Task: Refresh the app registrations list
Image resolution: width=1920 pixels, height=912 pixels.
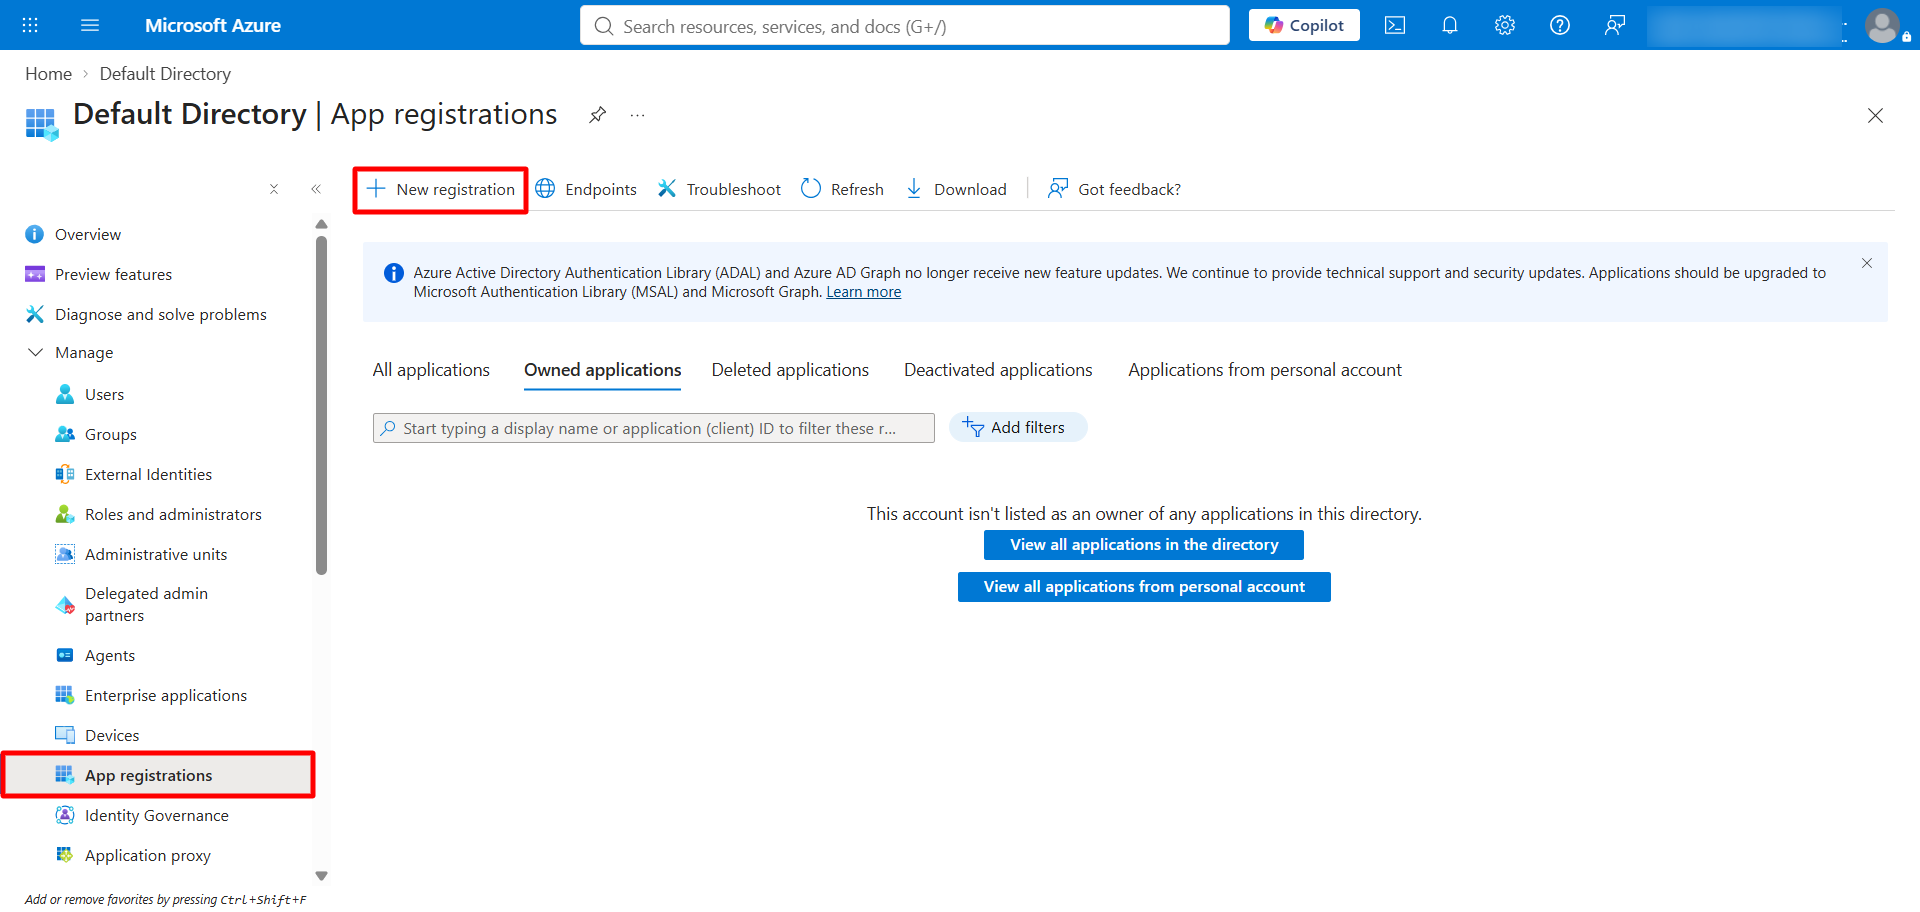Action: tap(842, 189)
